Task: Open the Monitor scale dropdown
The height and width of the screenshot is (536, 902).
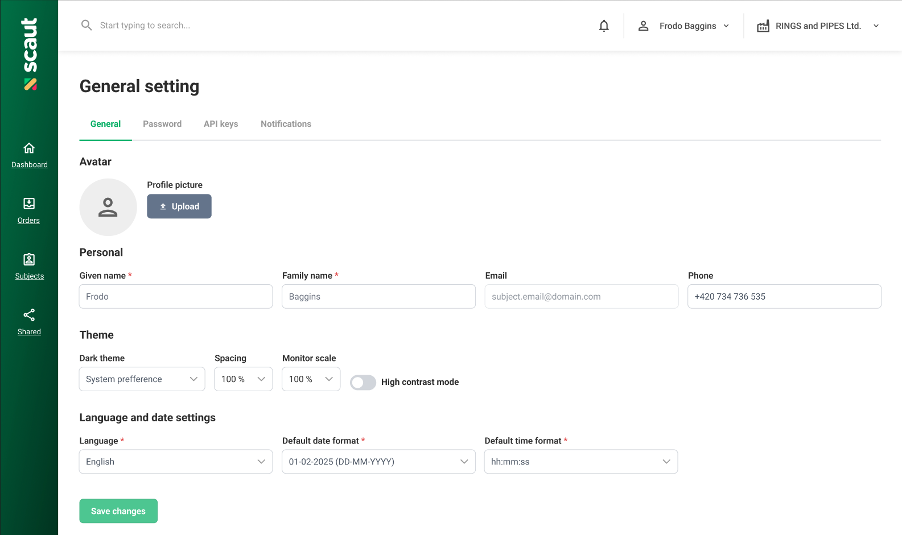Action: (x=311, y=379)
